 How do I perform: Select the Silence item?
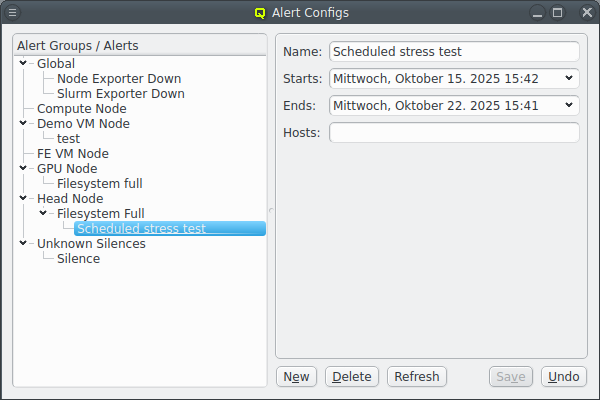(x=78, y=258)
